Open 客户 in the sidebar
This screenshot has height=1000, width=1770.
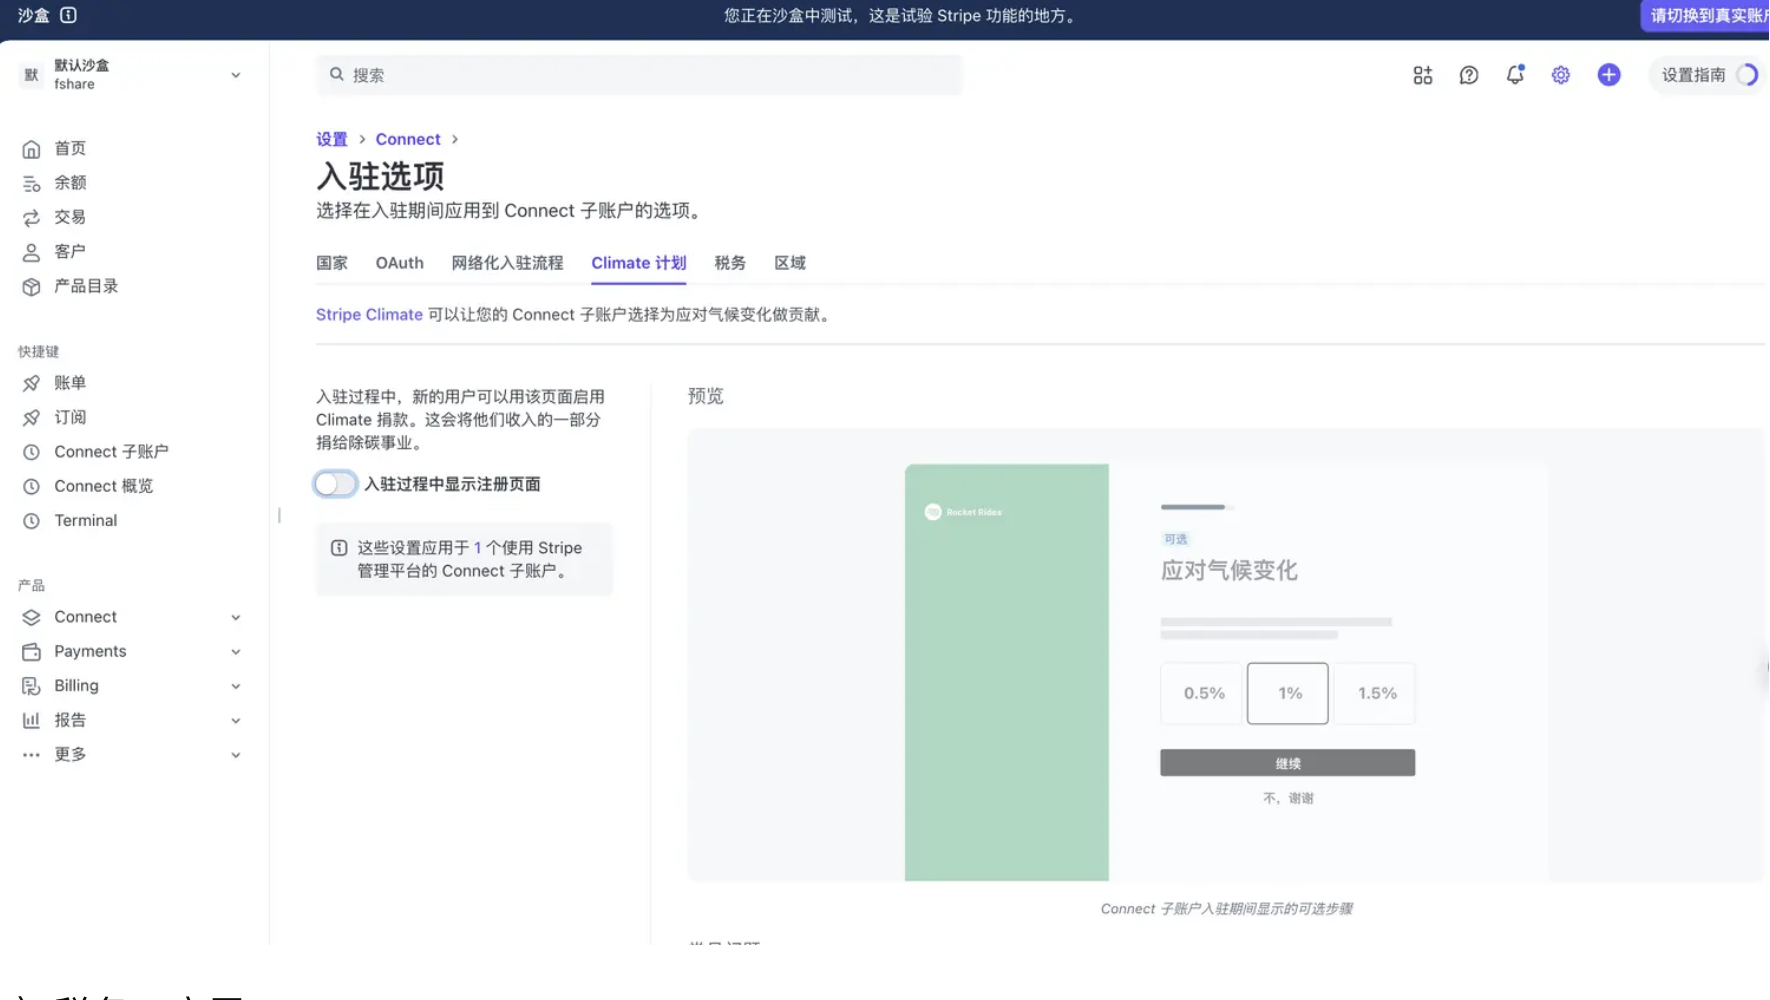(x=70, y=252)
